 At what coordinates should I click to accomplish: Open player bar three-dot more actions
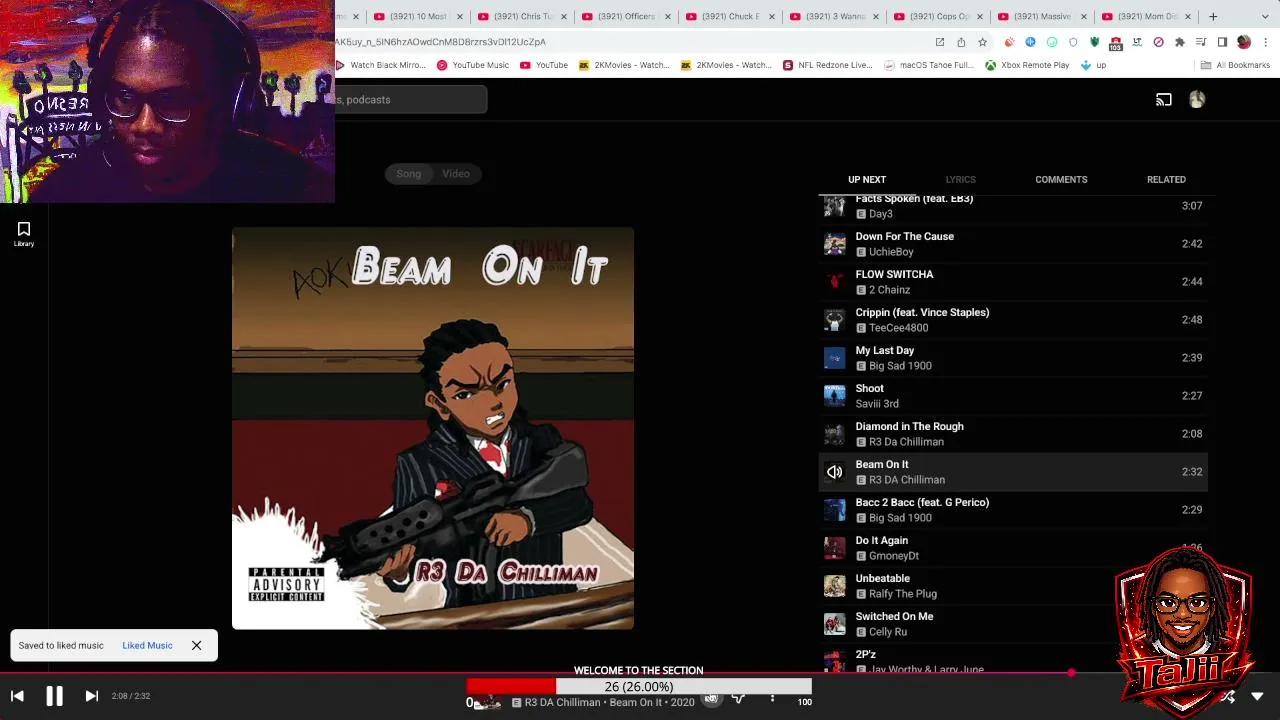point(772,698)
